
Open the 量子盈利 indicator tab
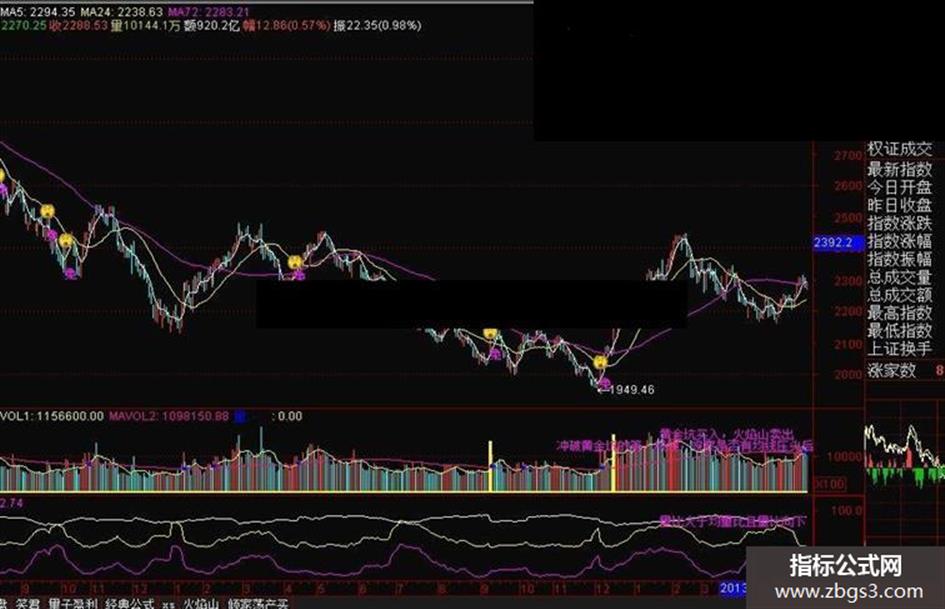(72, 604)
